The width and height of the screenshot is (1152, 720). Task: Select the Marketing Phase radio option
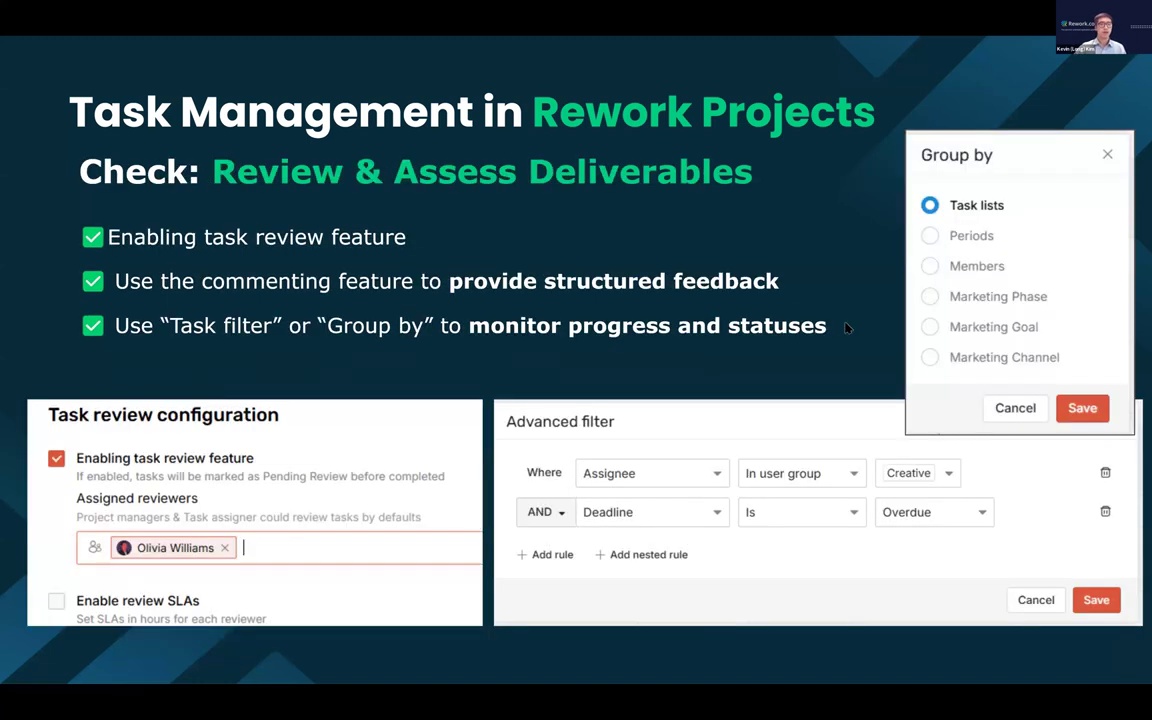929,296
